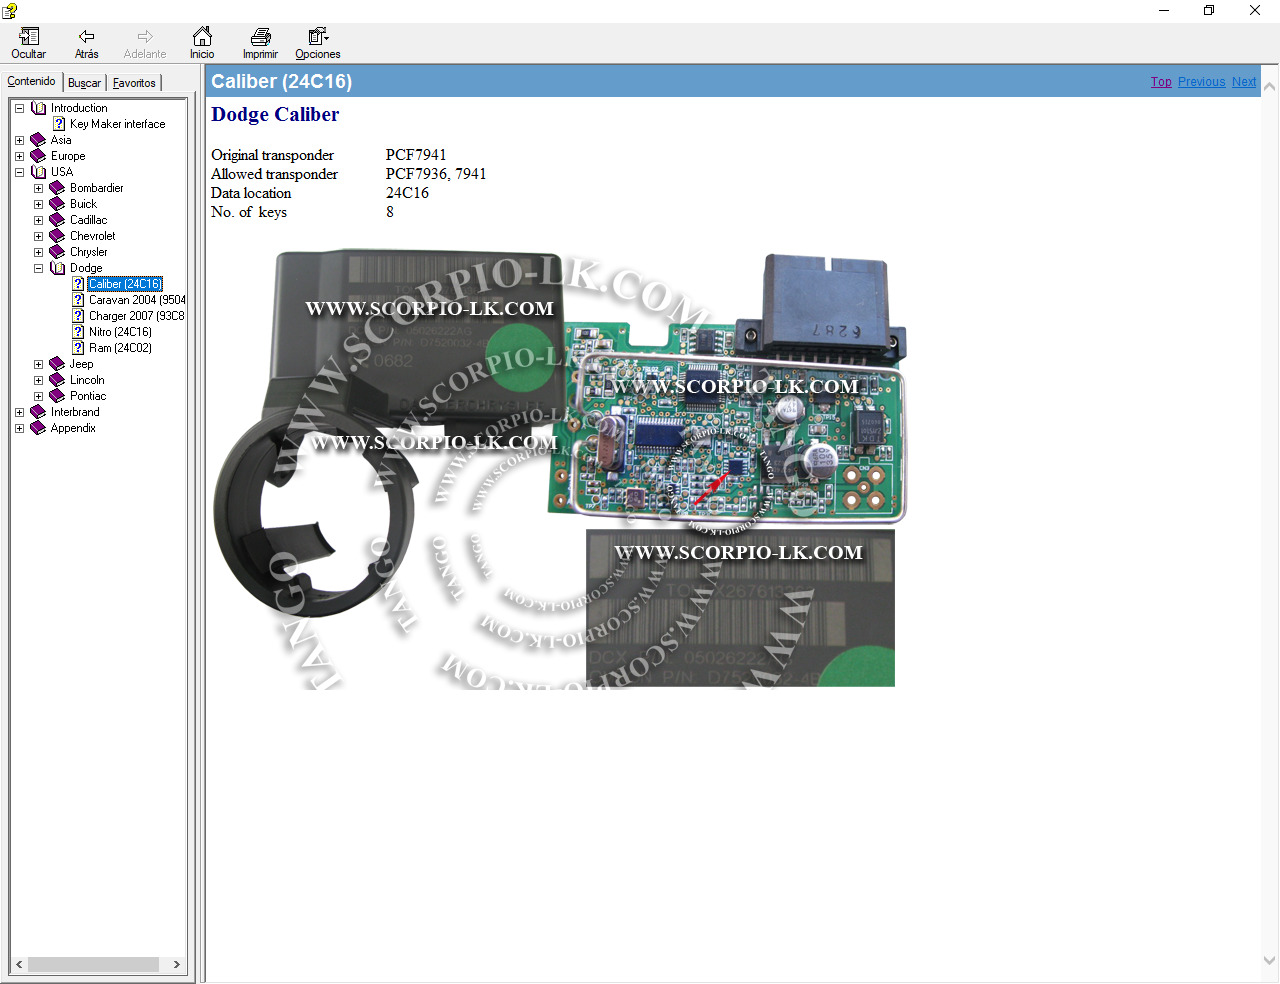
Task: Expand the Appendix tree node
Action: click(x=19, y=428)
